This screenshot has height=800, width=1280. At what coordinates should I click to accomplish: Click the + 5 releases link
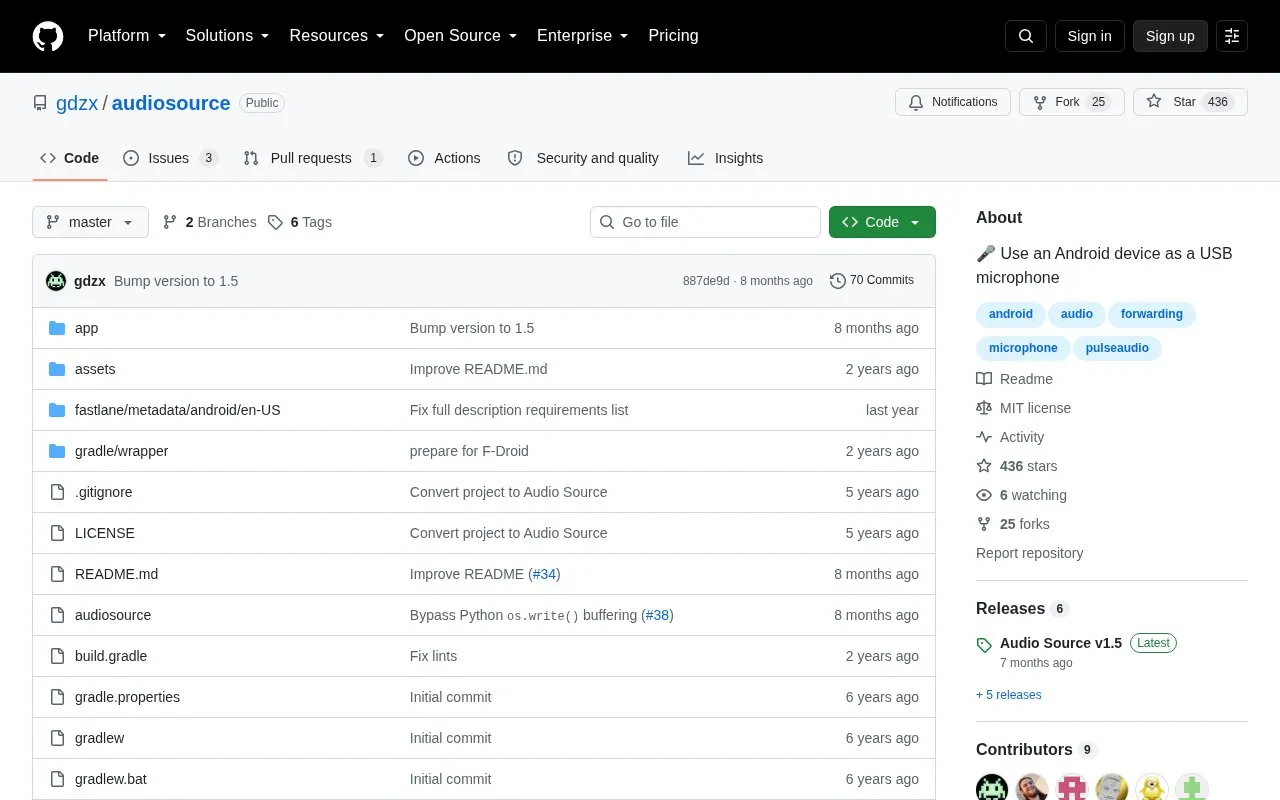tap(1009, 695)
